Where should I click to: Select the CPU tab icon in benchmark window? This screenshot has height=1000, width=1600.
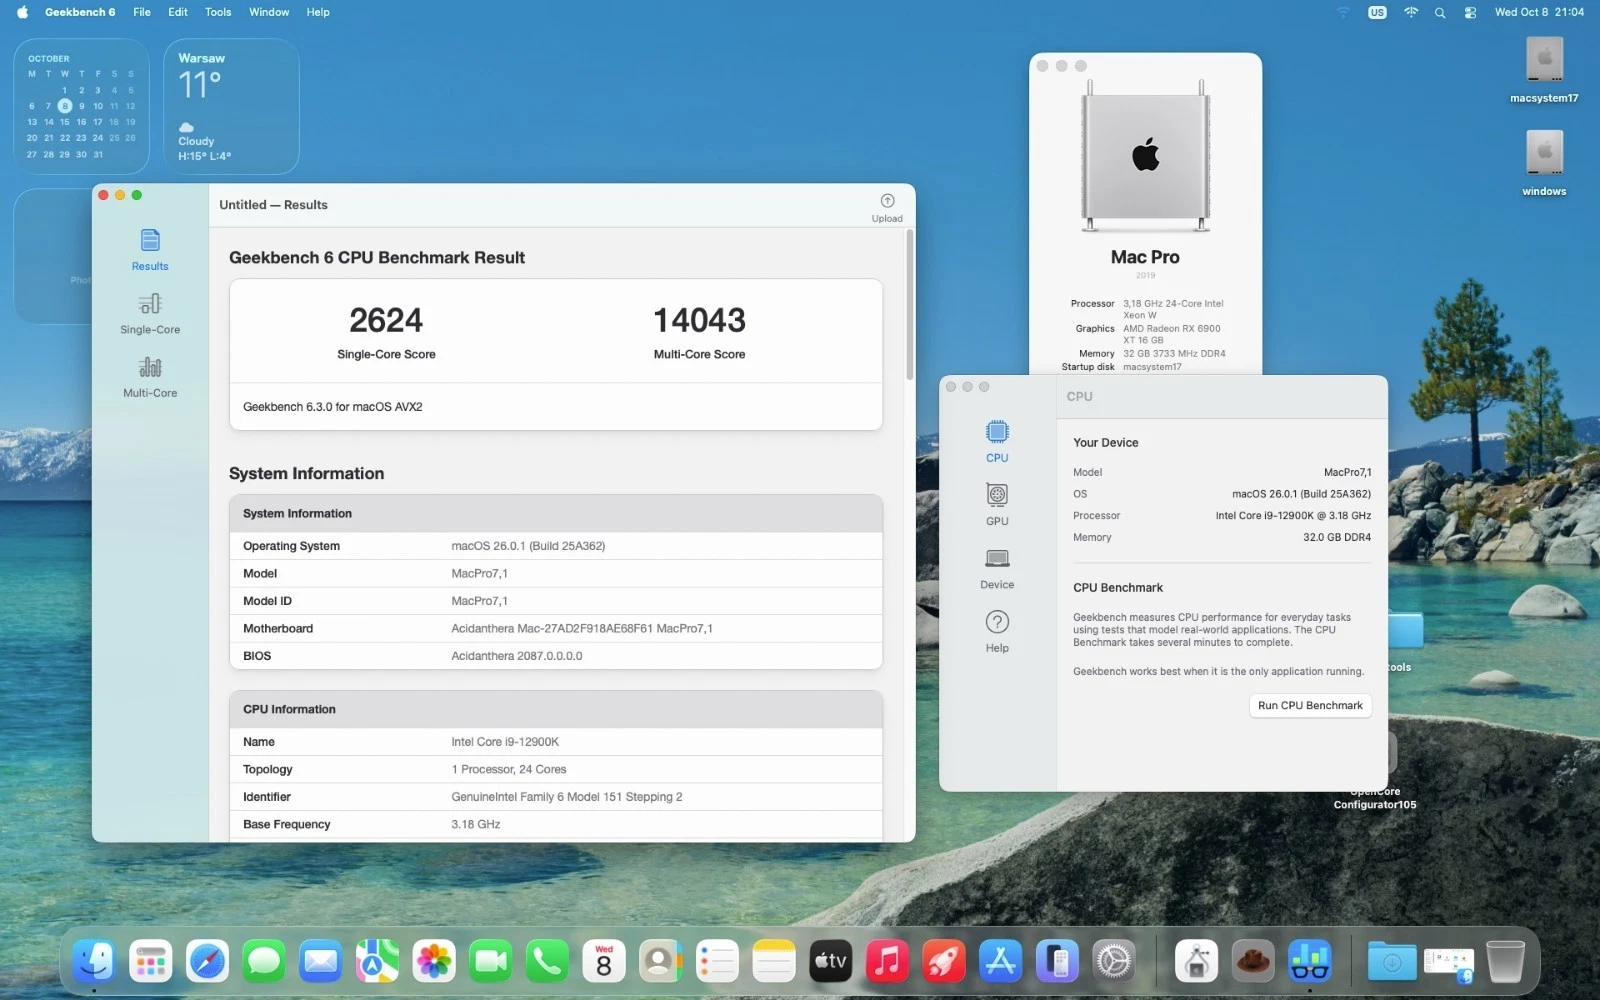[997, 441]
